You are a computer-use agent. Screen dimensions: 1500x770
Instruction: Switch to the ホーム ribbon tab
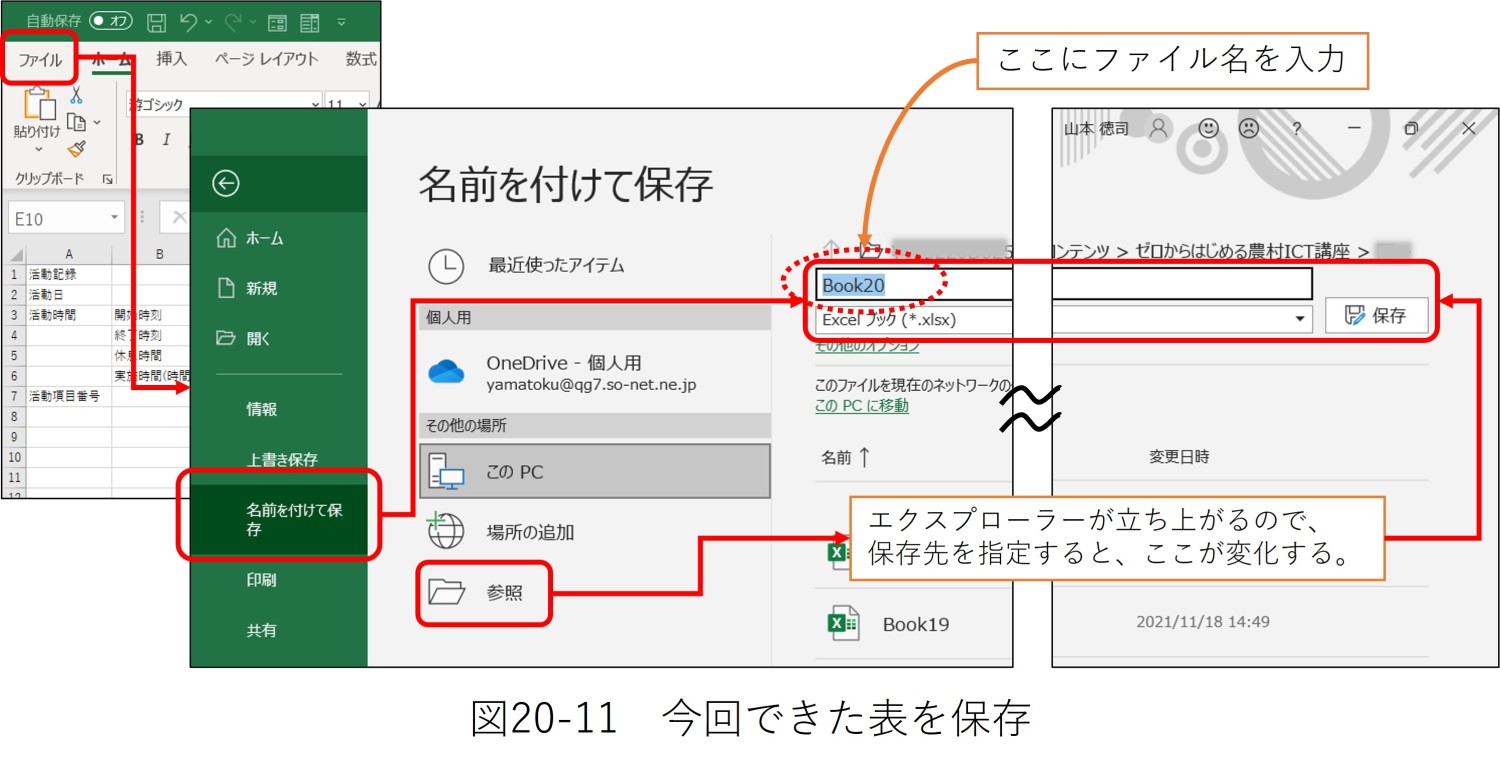111,60
